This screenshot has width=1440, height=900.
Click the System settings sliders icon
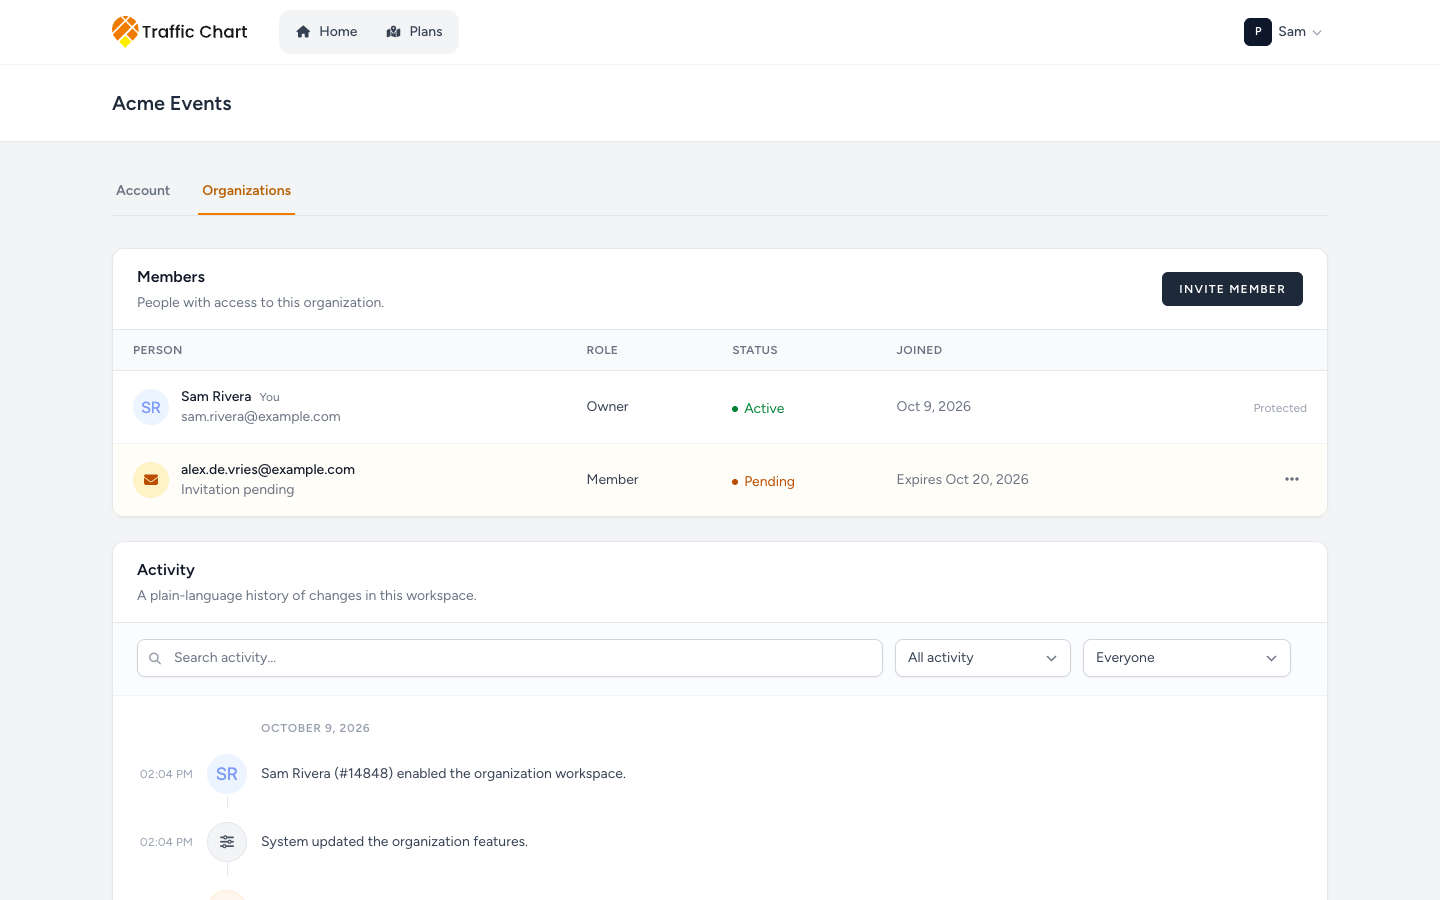pyautogui.click(x=227, y=842)
